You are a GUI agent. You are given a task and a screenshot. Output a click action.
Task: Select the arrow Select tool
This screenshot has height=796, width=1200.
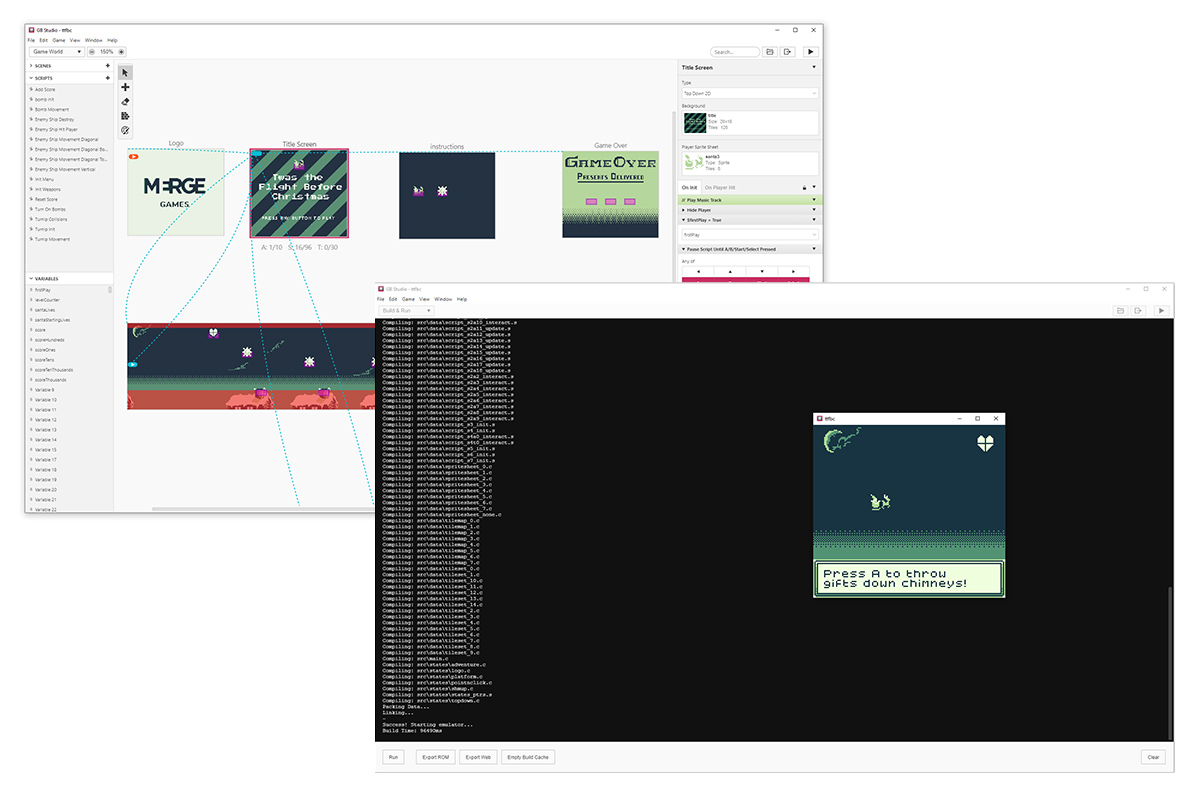click(x=125, y=72)
